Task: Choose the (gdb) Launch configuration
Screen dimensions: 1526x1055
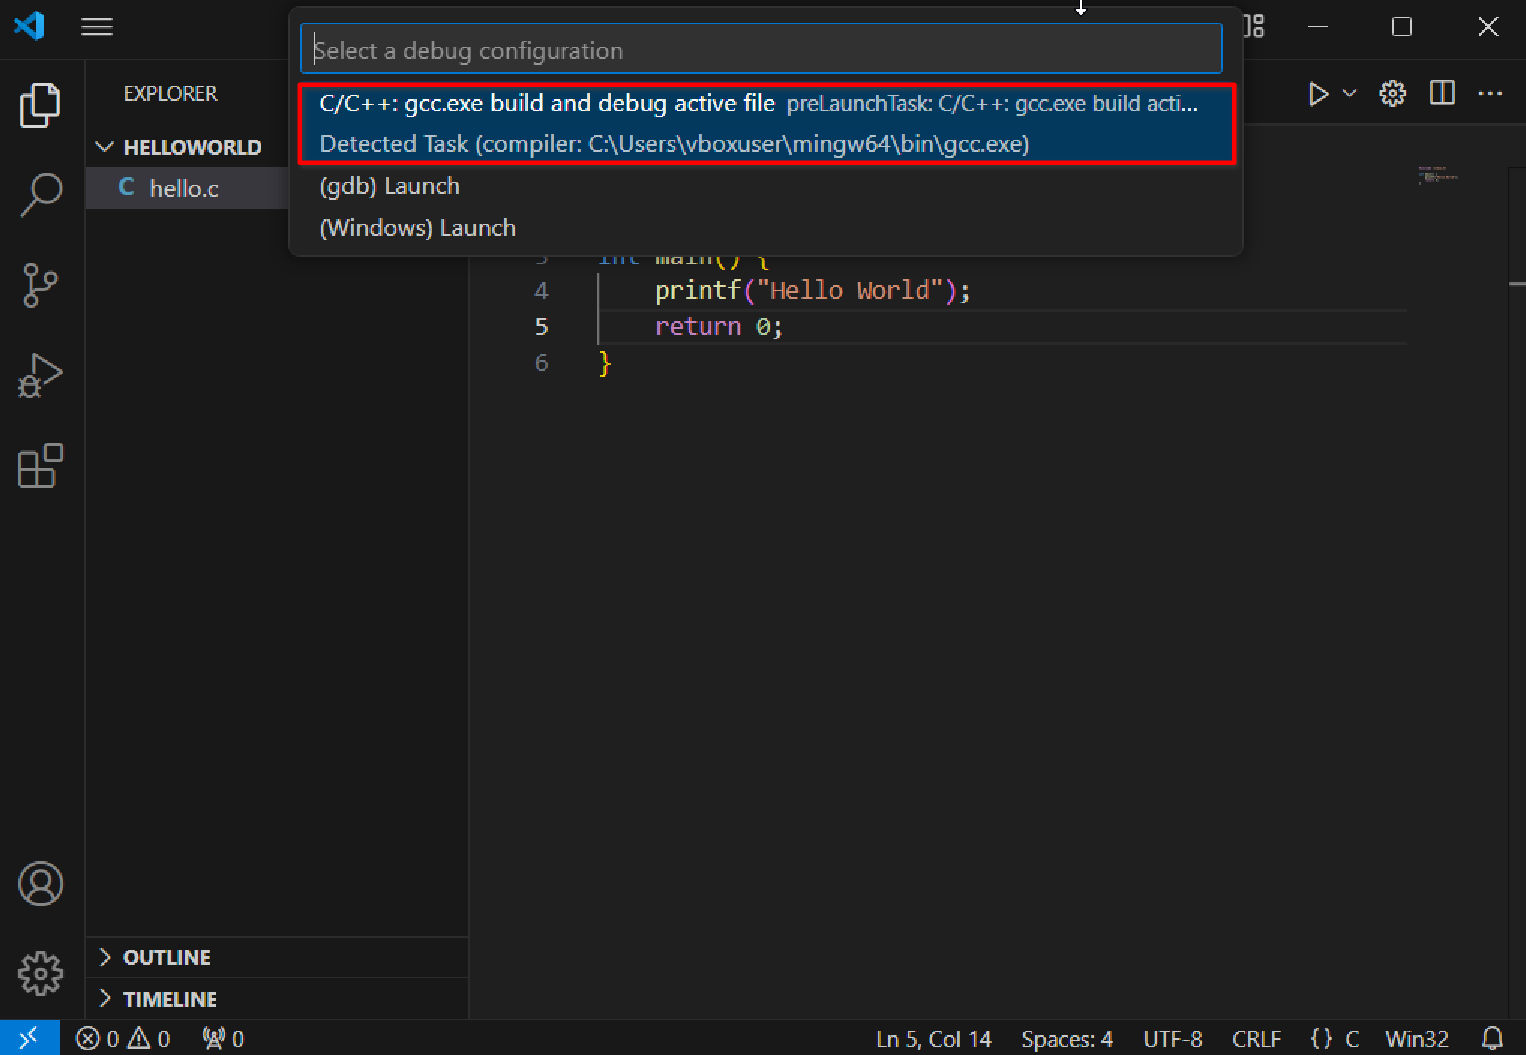Action: pos(390,186)
